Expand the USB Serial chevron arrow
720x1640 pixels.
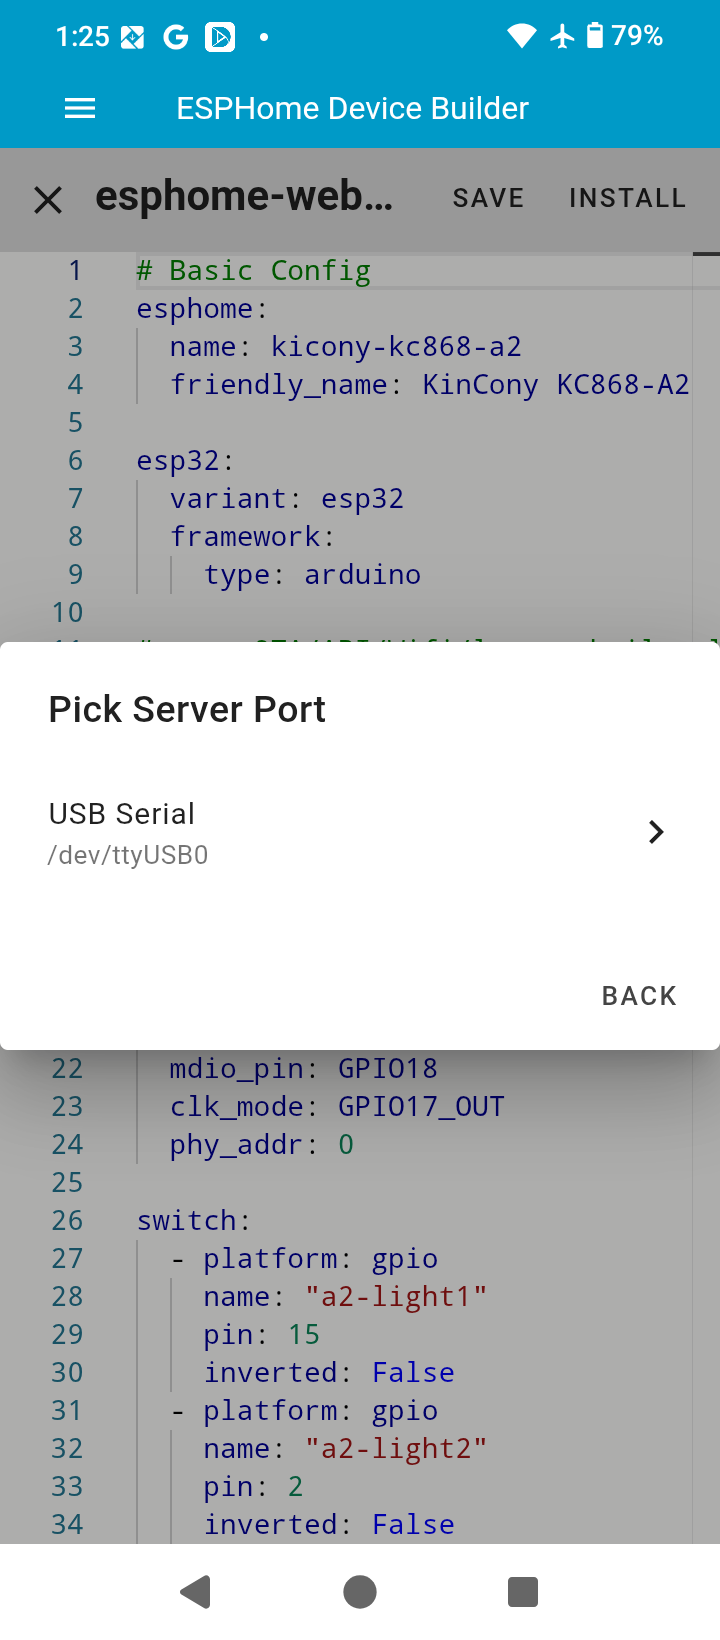pos(656,832)
